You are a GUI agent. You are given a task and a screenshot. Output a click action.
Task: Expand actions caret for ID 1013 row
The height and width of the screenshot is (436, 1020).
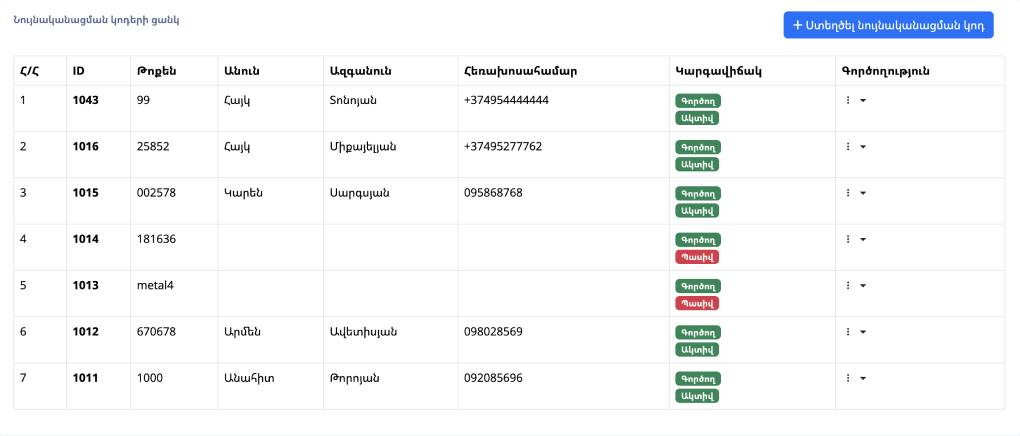tap(863, 286)
